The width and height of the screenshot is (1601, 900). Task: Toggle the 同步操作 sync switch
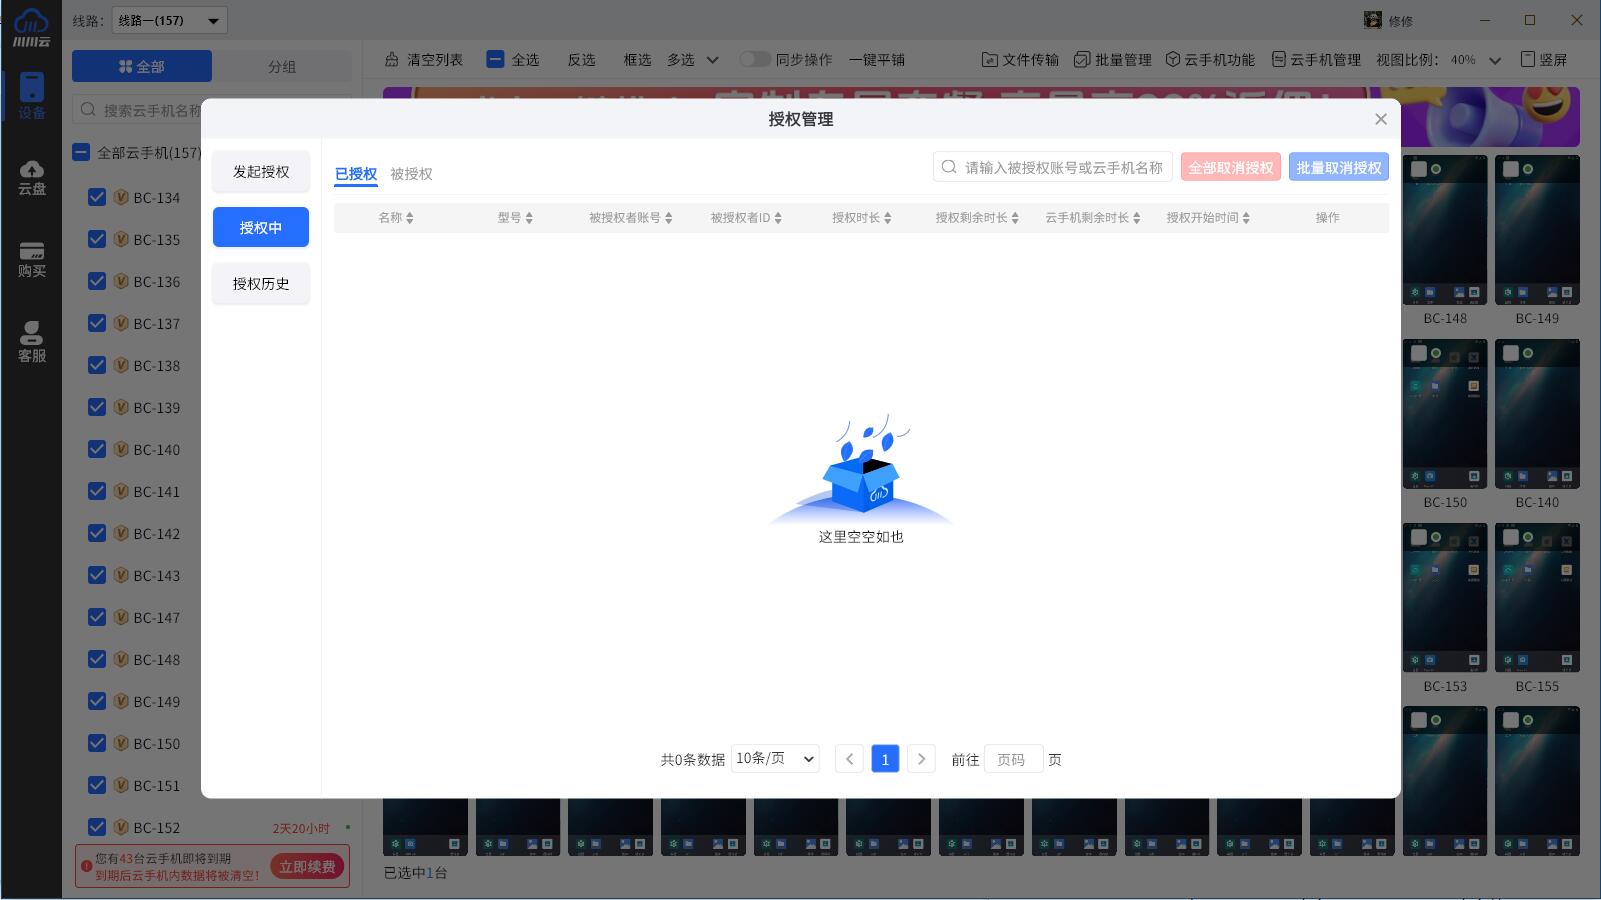coord(754,60)
